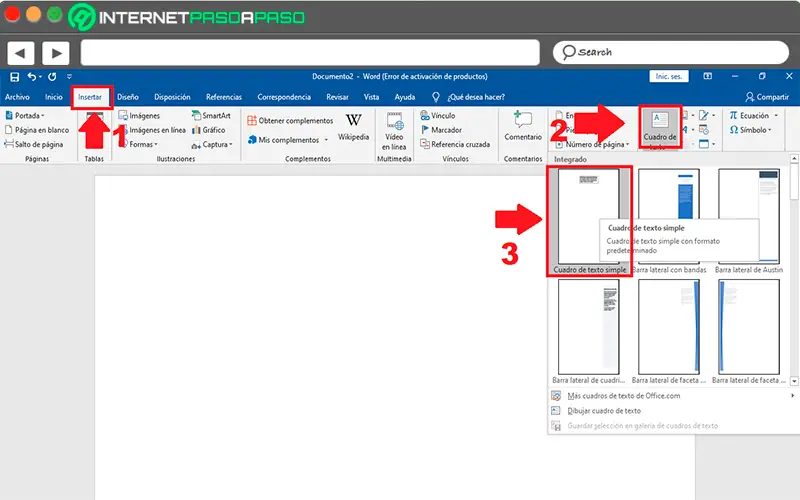
Task: Click the Repeat/Redo circular arrow icon
Action: point(52,77)
